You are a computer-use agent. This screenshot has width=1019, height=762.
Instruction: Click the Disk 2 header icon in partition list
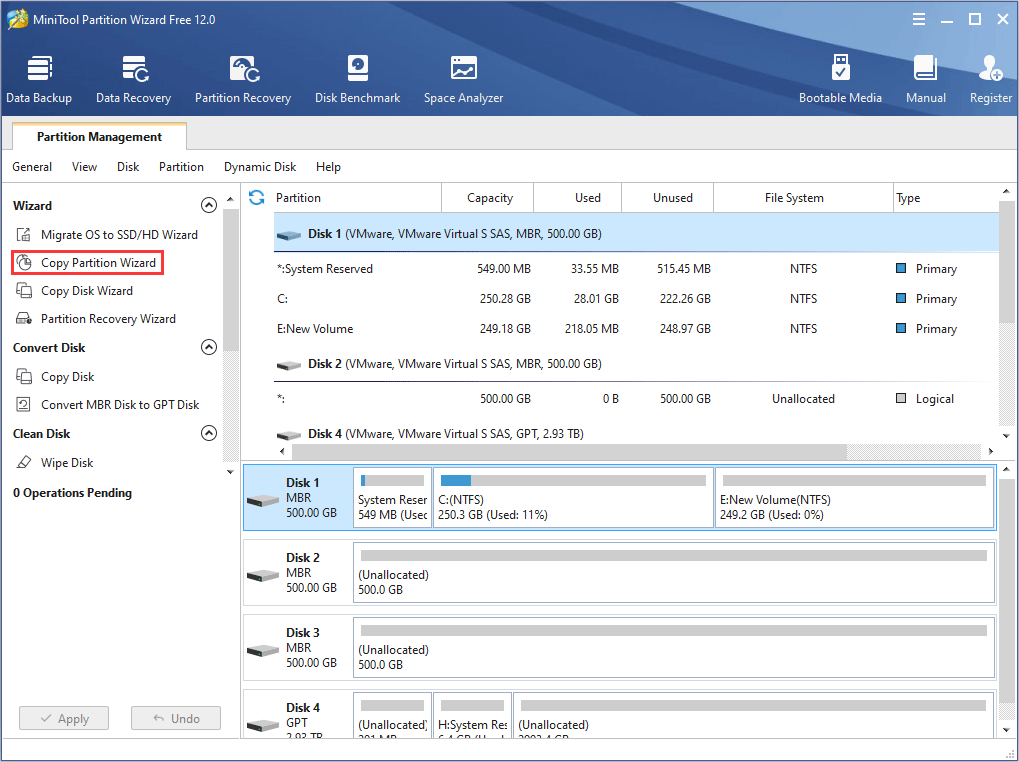point(289,365)
